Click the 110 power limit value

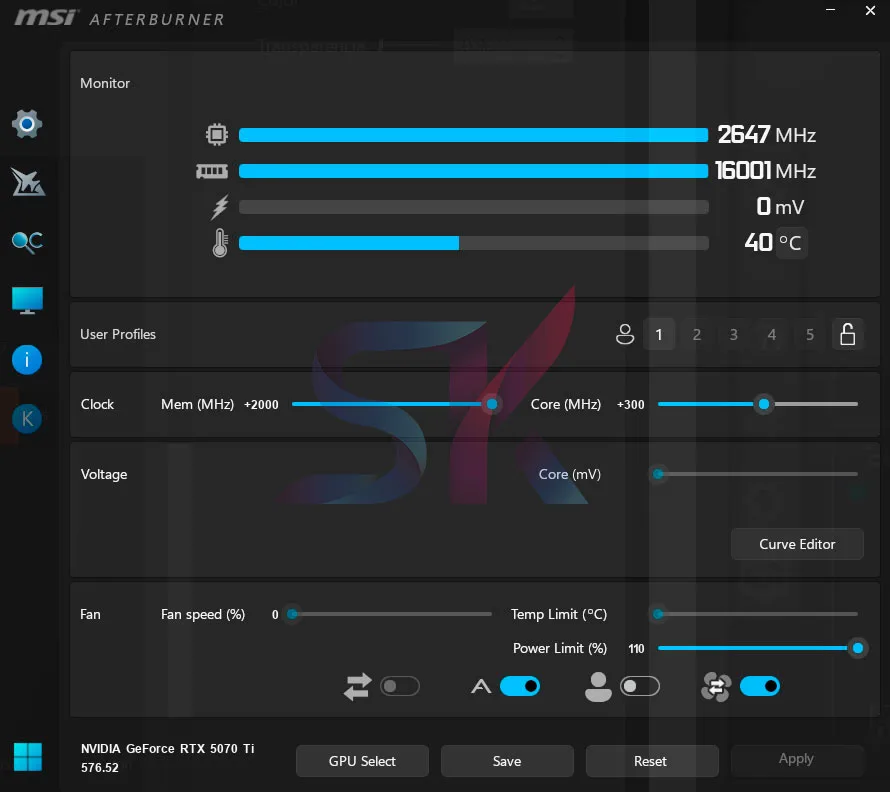coord(636,648)
